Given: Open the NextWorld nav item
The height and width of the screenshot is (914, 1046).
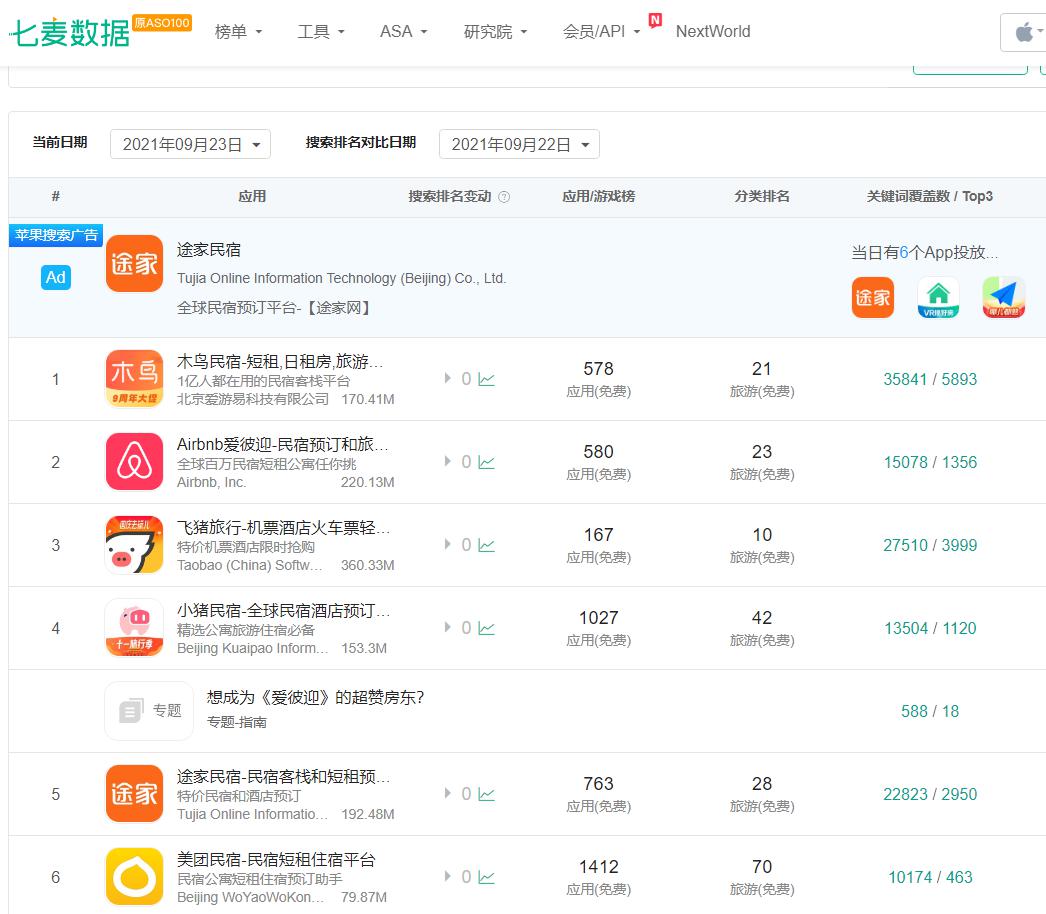Looking at the screenshot, I should coord(713,31).
